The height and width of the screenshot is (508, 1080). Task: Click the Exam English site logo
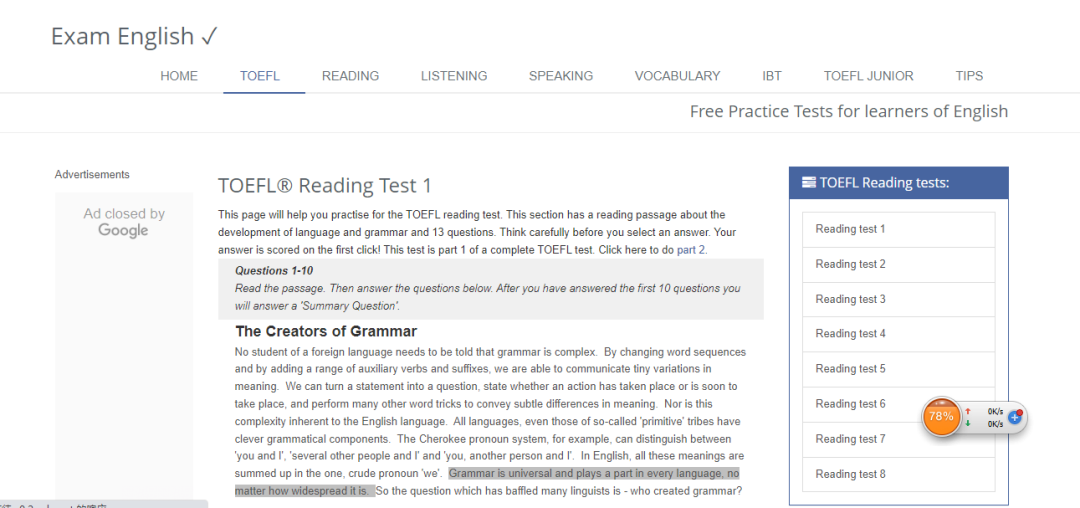point(135,36)
